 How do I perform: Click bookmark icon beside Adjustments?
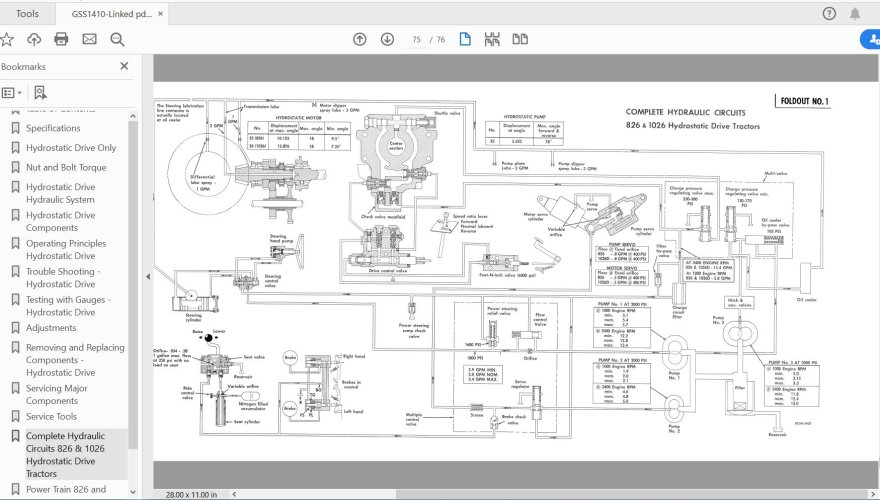pos(16,328)
